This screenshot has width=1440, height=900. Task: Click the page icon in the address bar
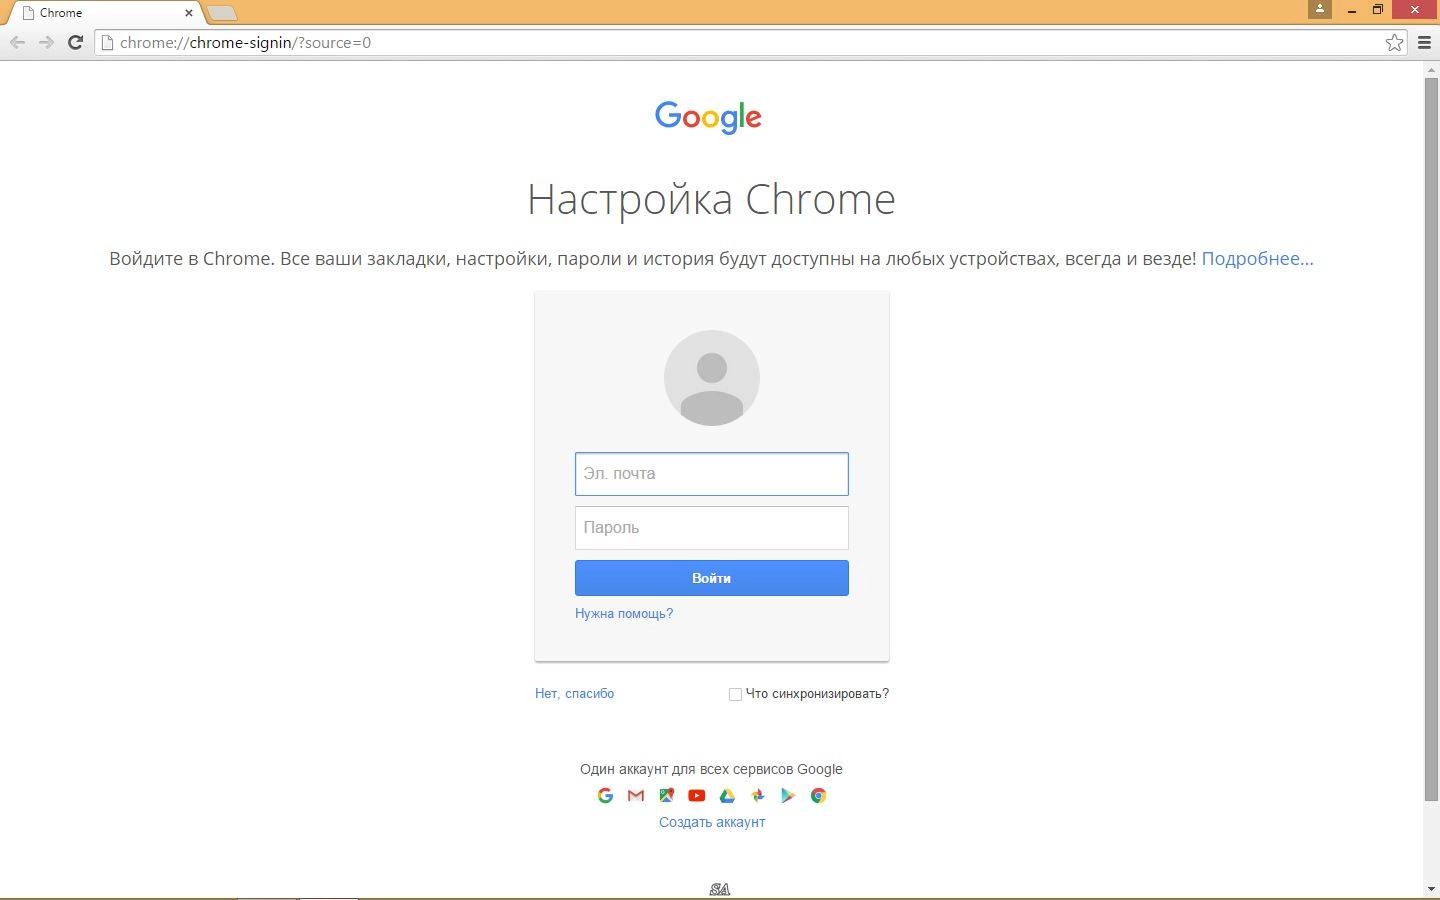coord(108,42)
